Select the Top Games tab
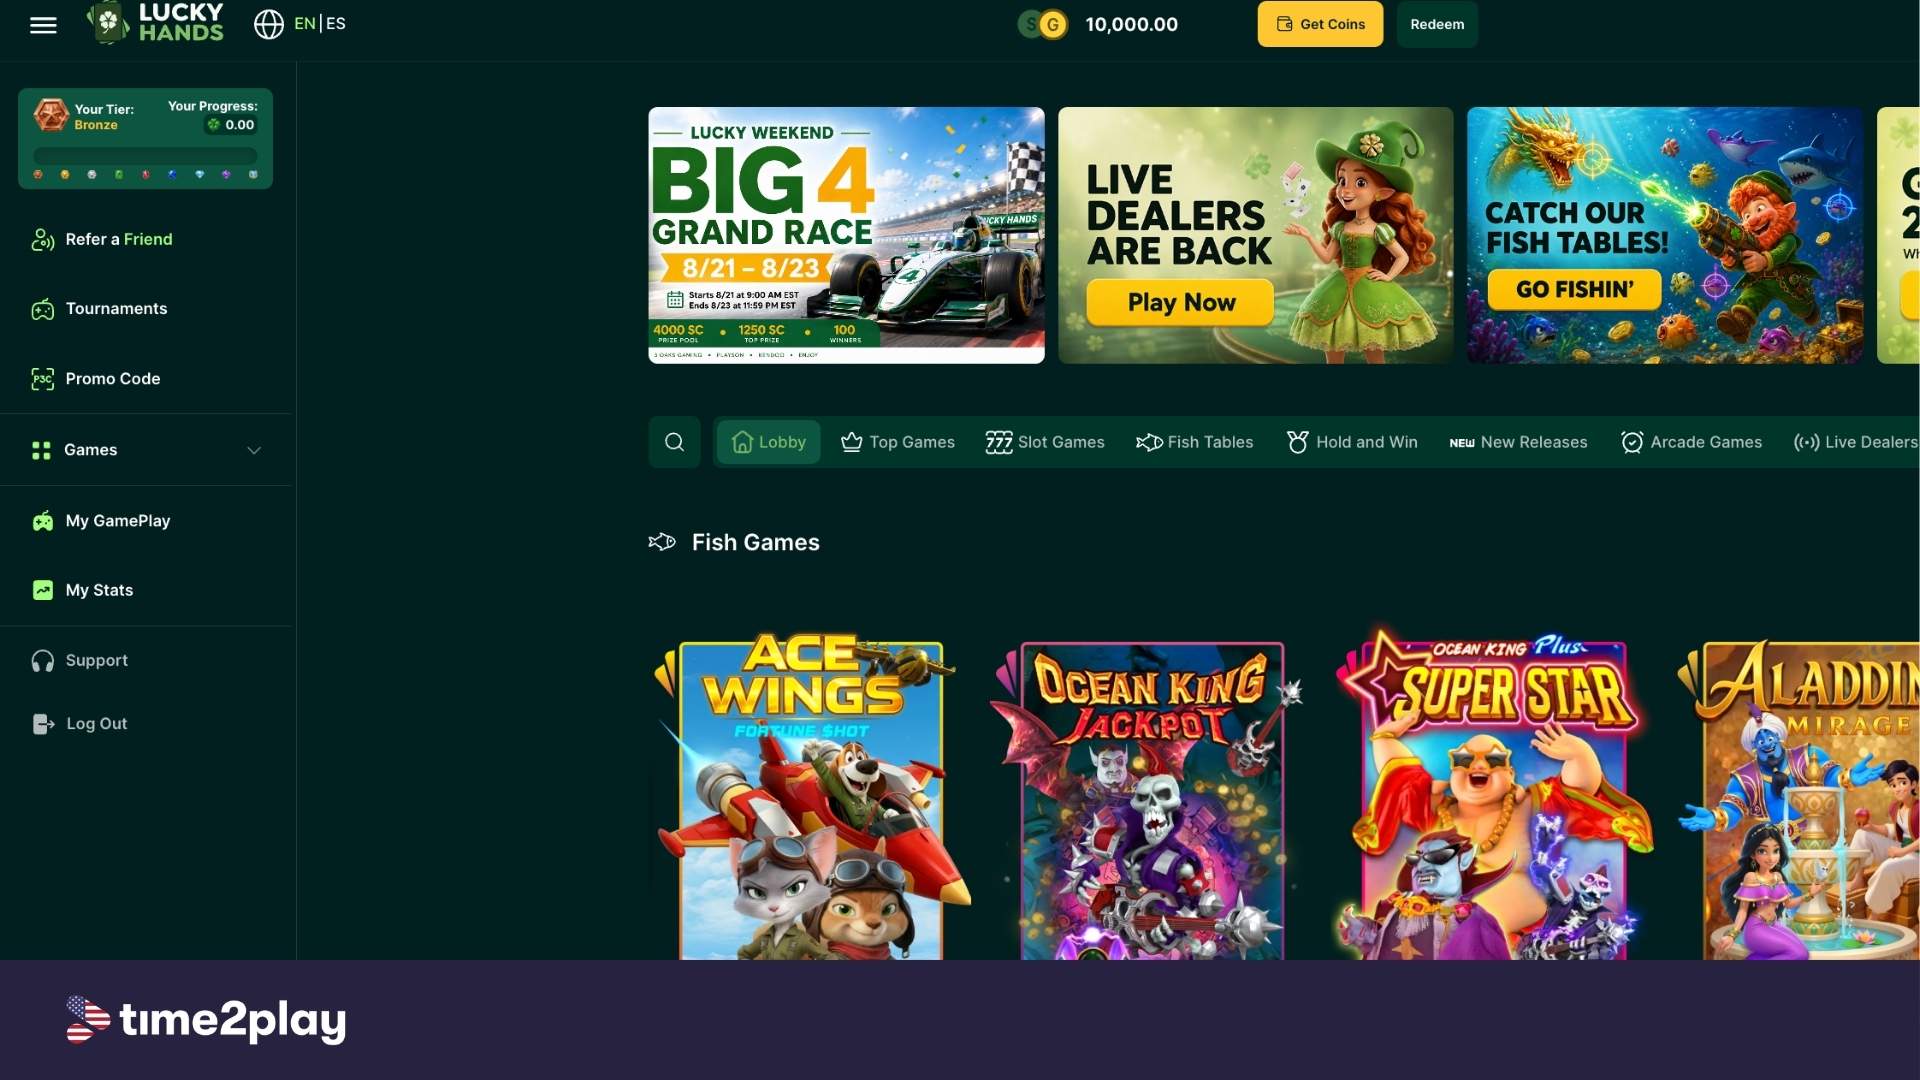The width and height of the screenshot is (1920, 1080). pyautogui.click(x=898, y=442)
